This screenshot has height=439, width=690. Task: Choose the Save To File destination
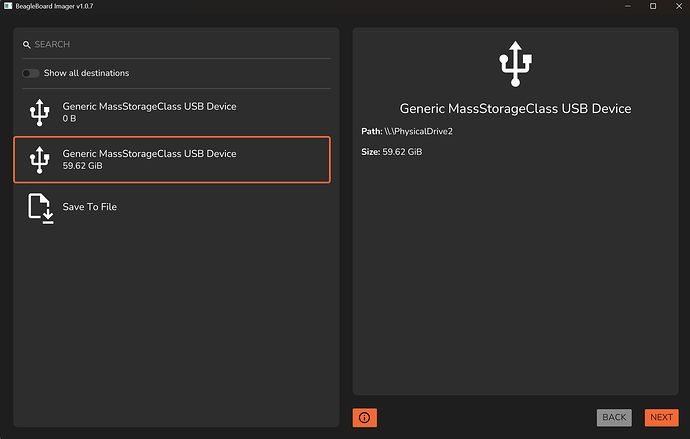pos(172,207)
